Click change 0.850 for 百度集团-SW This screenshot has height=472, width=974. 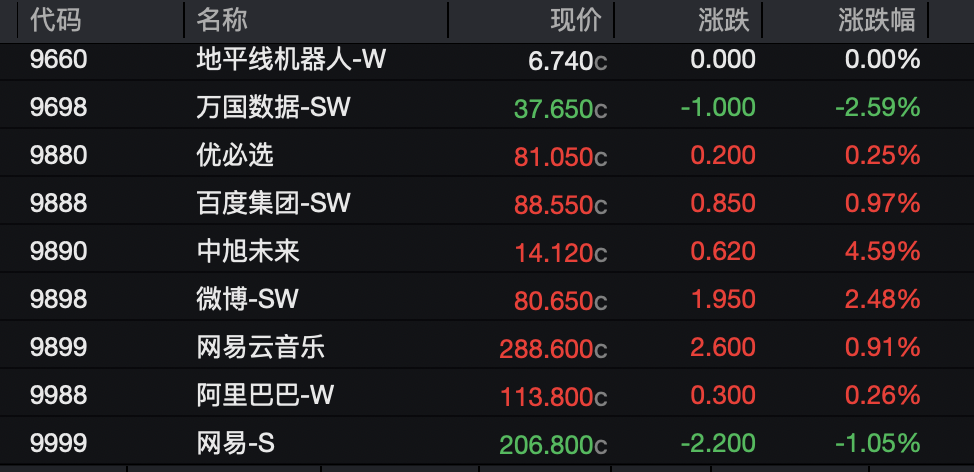(x=723, y=203)
